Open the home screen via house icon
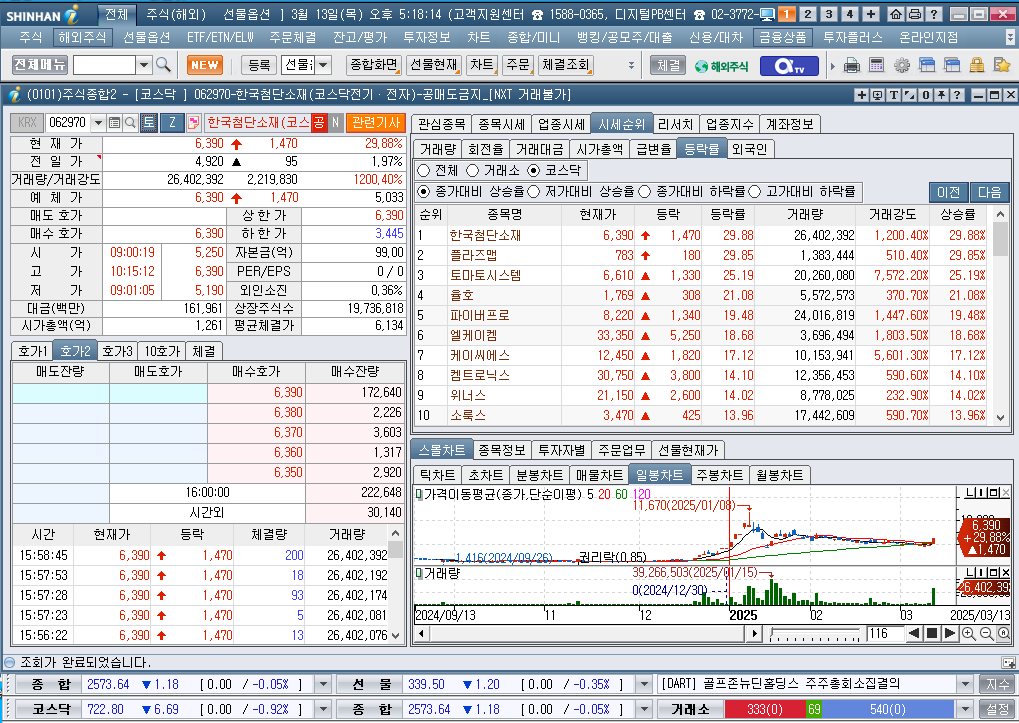This screenshot has width=1019, height=723. click(896, 14)
